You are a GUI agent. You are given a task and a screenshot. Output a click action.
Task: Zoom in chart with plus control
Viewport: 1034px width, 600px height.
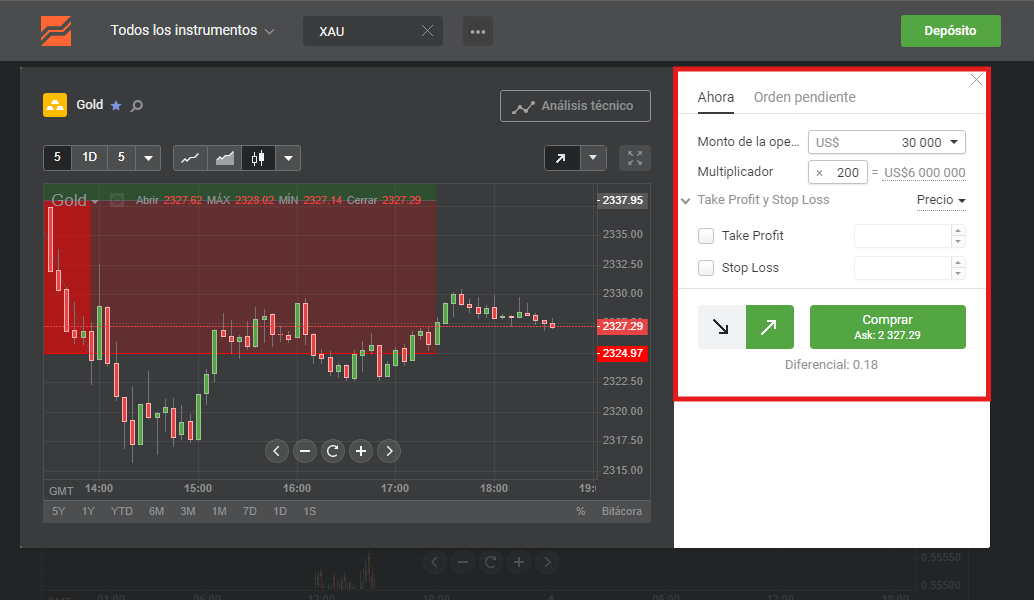tap(361, 451)
